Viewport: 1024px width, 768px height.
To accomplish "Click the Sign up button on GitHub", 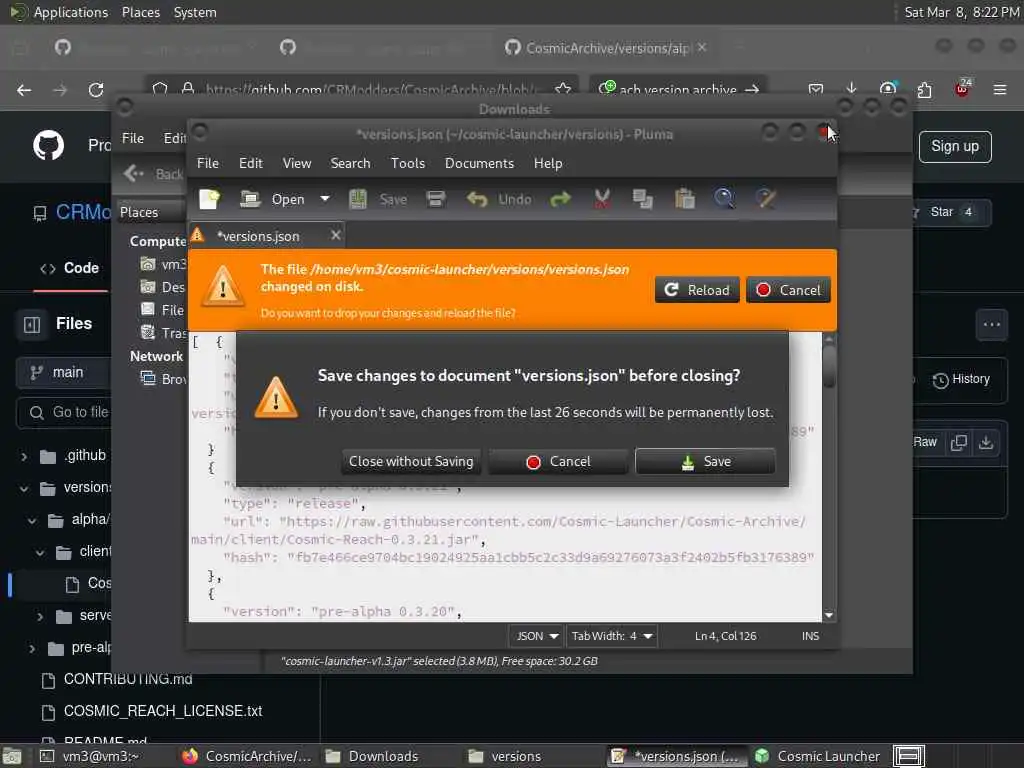I will point(955,146).
